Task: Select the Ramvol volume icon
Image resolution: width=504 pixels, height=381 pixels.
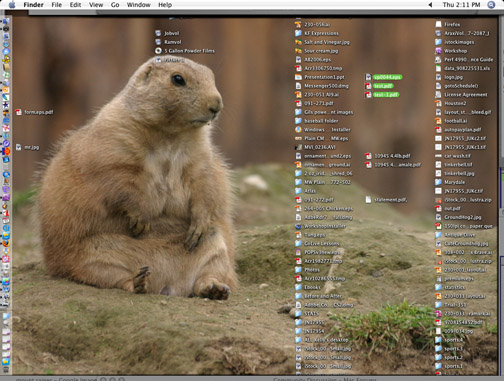Action: point(158,42)
